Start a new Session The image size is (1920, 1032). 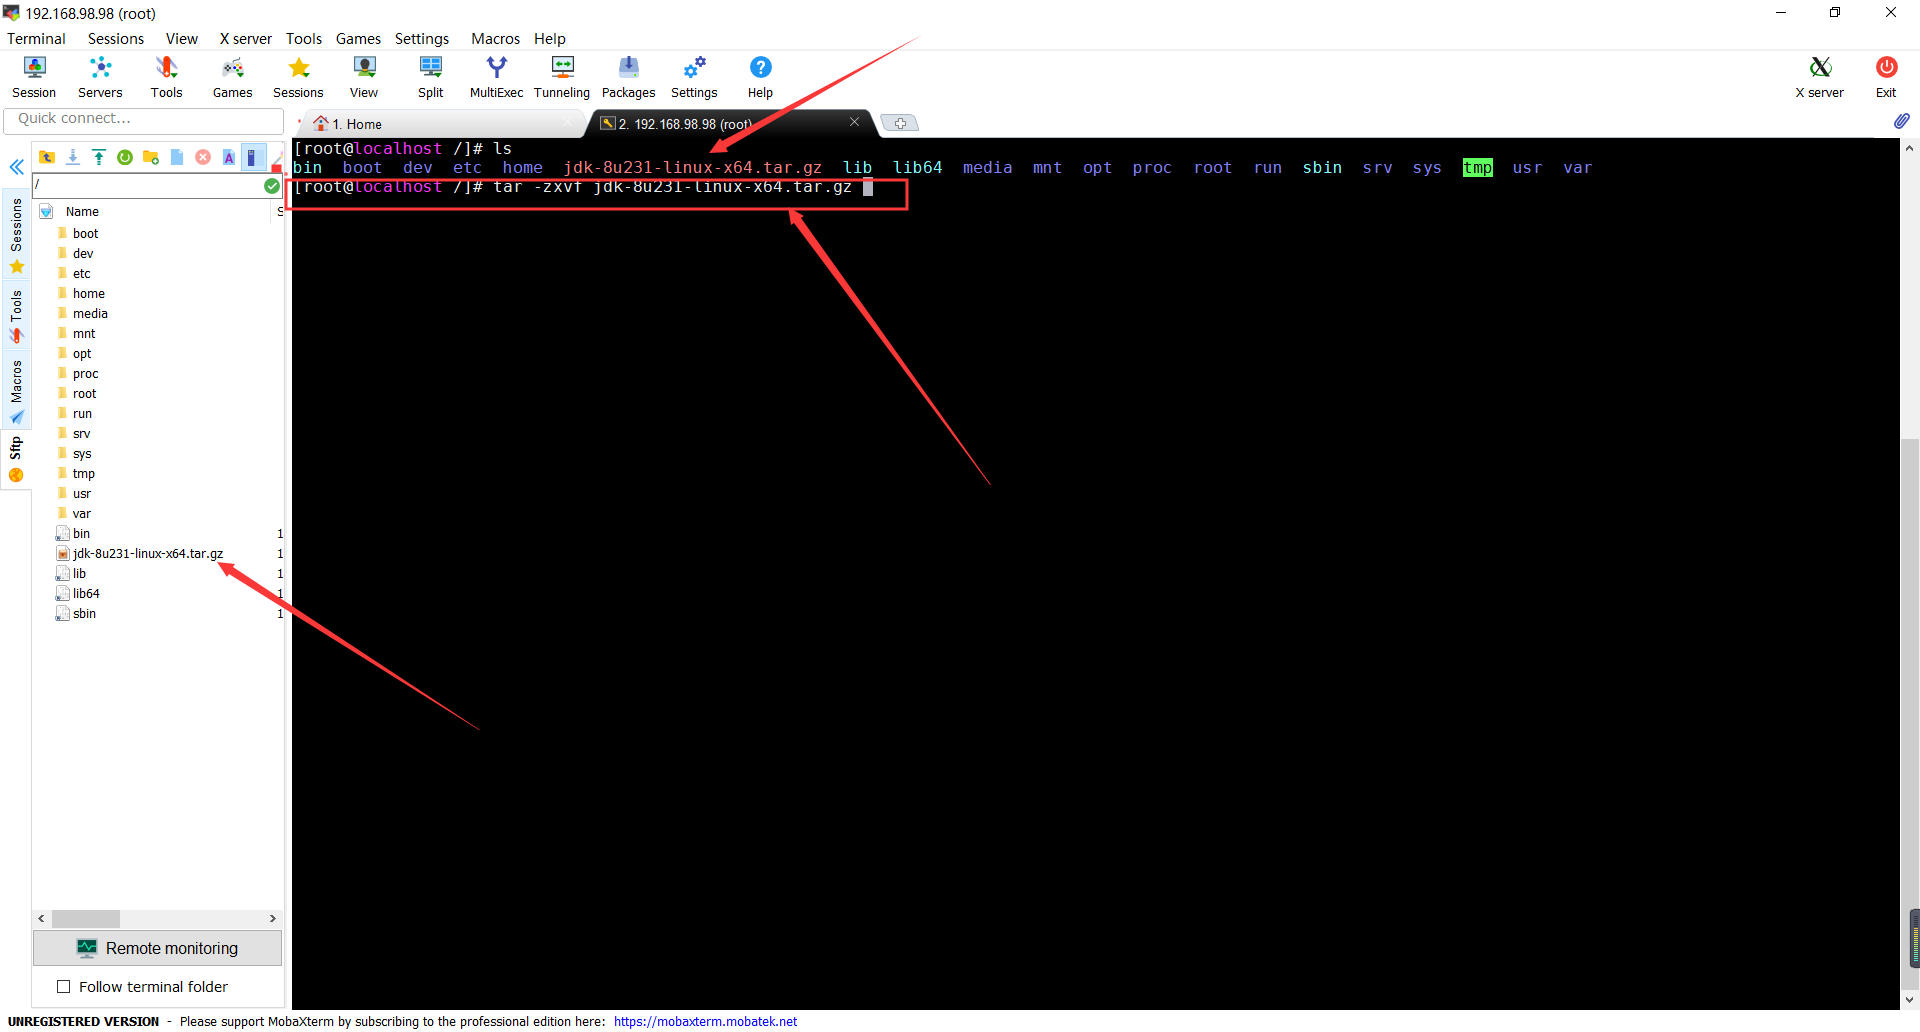click(x=33, y=75)
